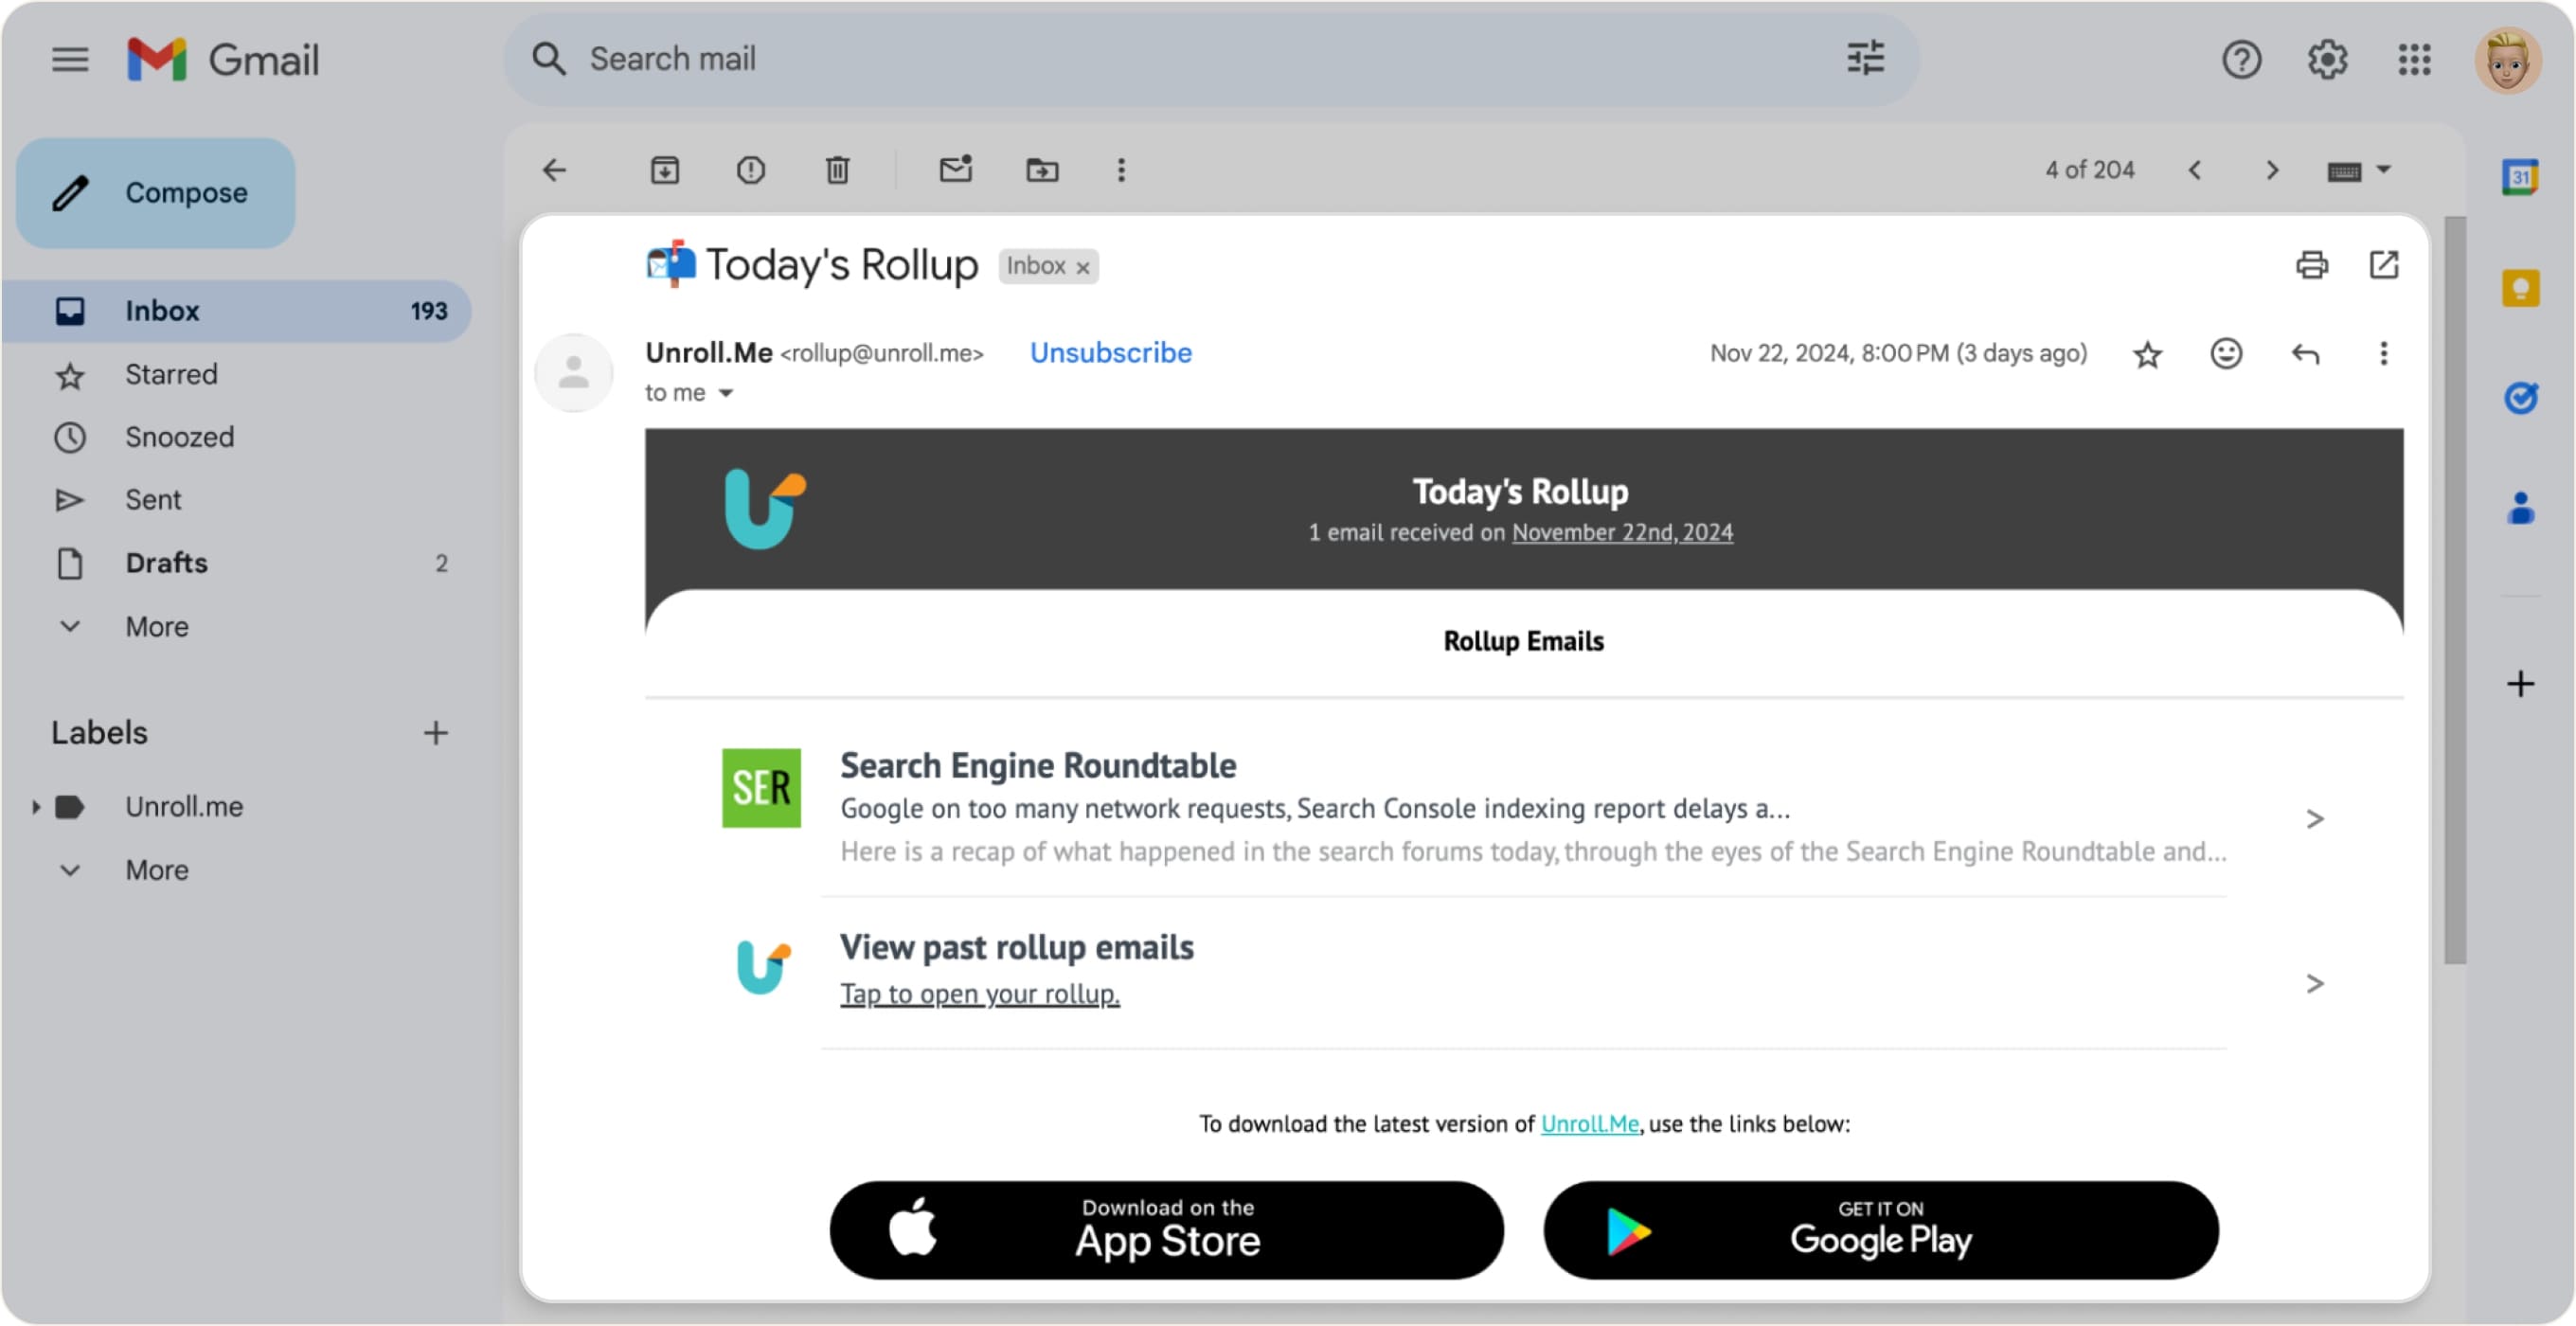Star the Today's Rollup email

click(x=2147, y=353)
